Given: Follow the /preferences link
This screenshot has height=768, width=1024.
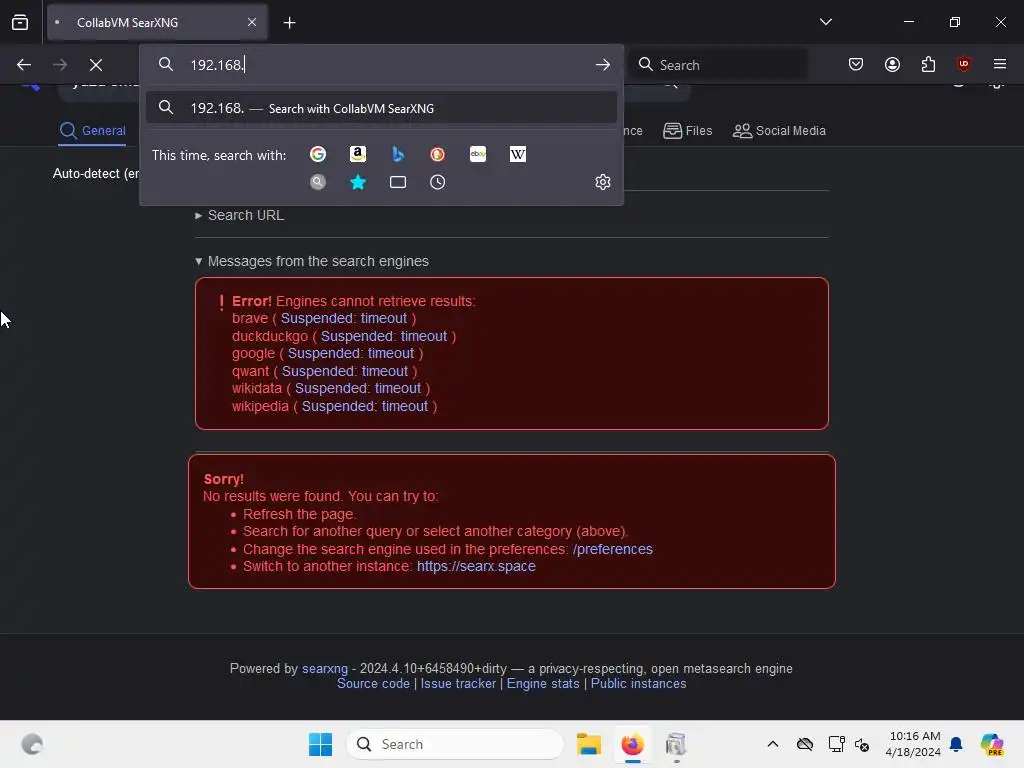Looking at the screenshot, I should pyautogui.click(x=613, y=549).
